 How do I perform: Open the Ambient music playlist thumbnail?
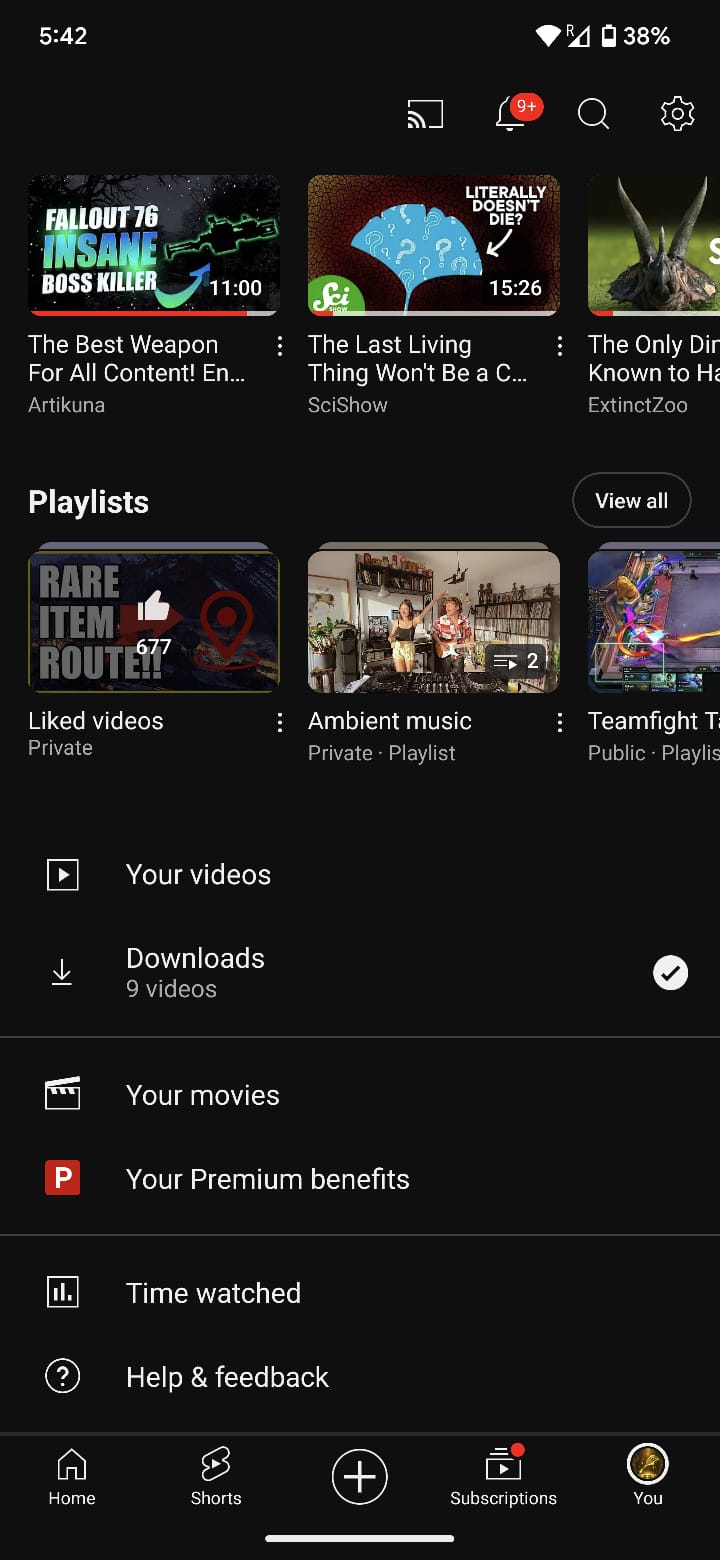(433, 620)
